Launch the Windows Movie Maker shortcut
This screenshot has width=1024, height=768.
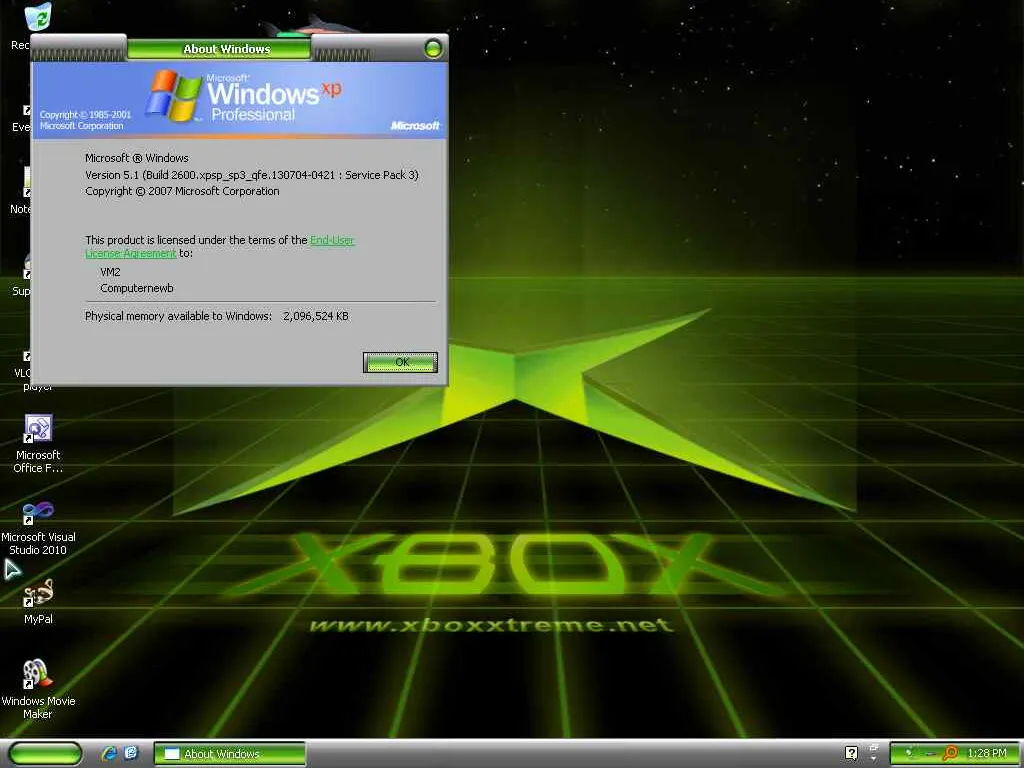[x=38, y=689]
